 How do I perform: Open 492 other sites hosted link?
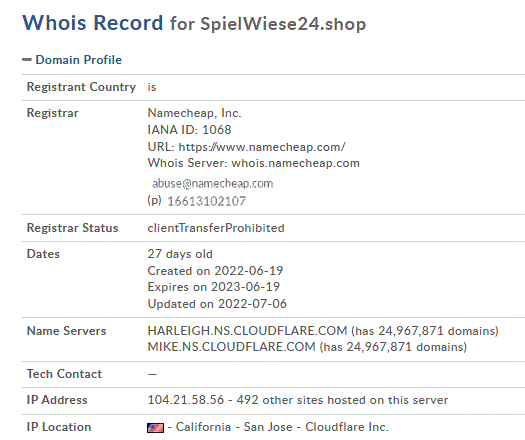click(x=342, y=400)
